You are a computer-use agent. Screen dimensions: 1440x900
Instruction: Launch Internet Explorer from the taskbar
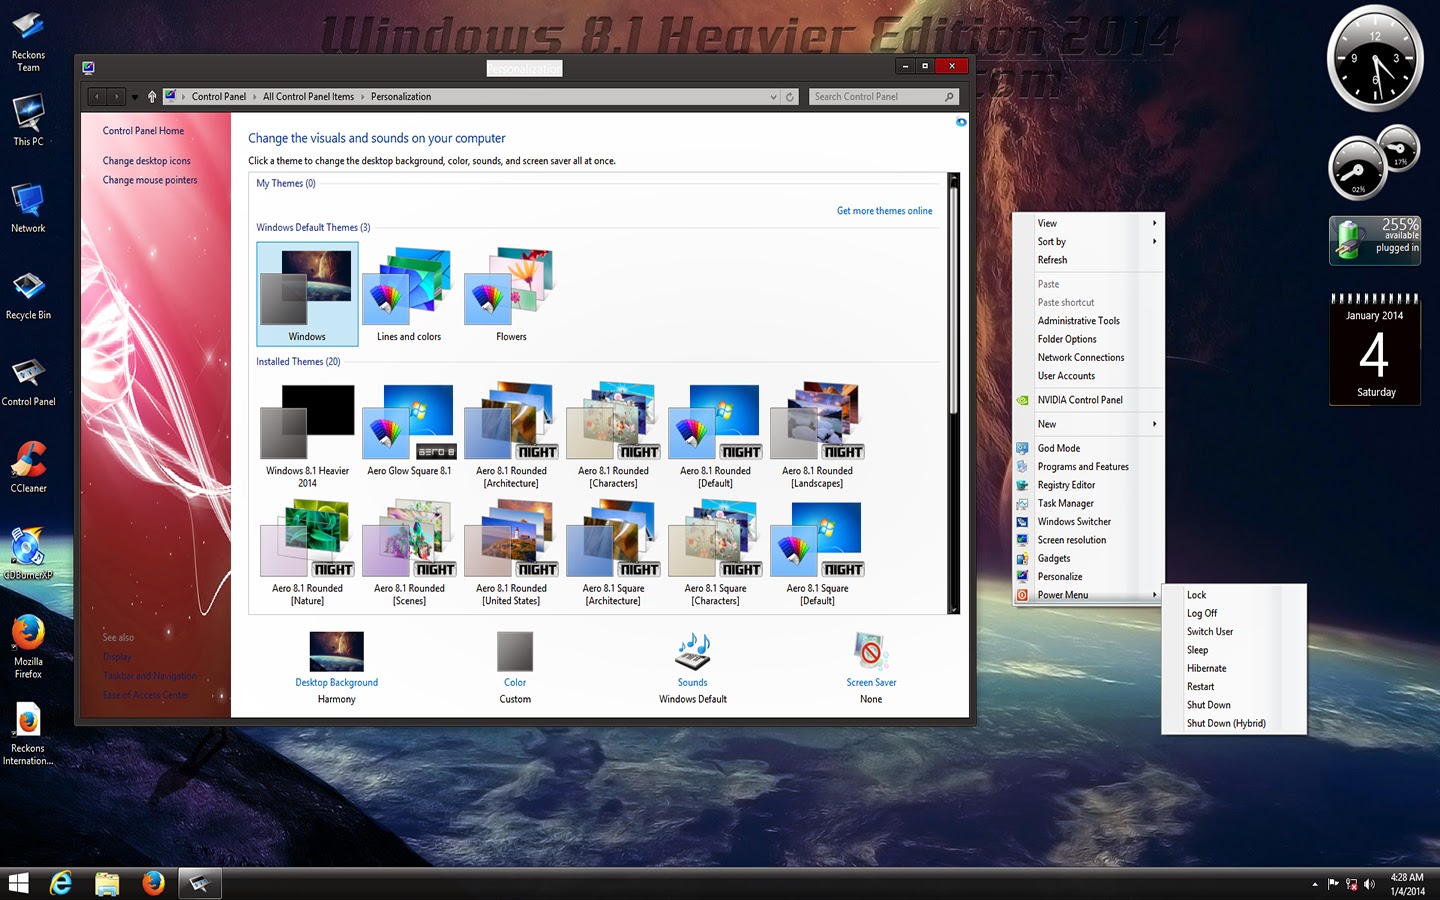[61, 883]
